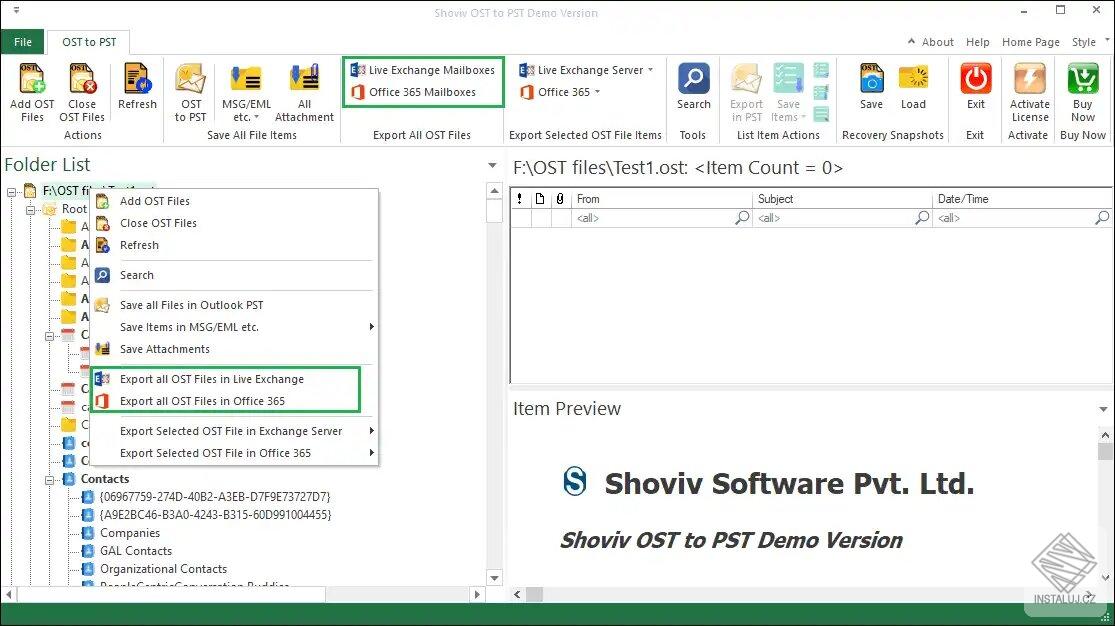Select Organizational Contacts folder

coord(164,568)
